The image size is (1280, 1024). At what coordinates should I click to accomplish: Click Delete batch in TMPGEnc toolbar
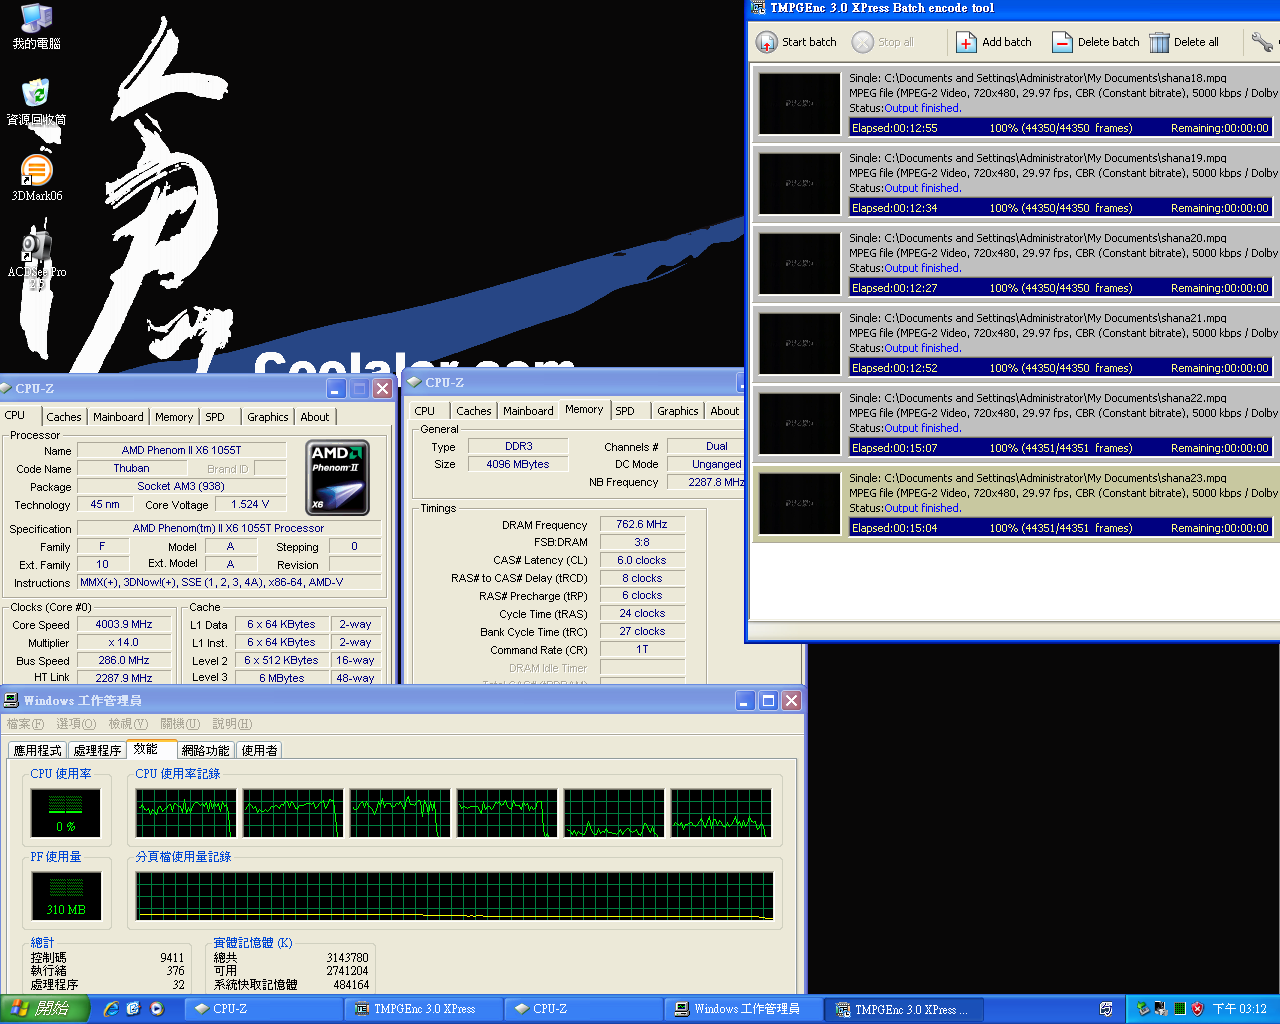(1095, 42)
